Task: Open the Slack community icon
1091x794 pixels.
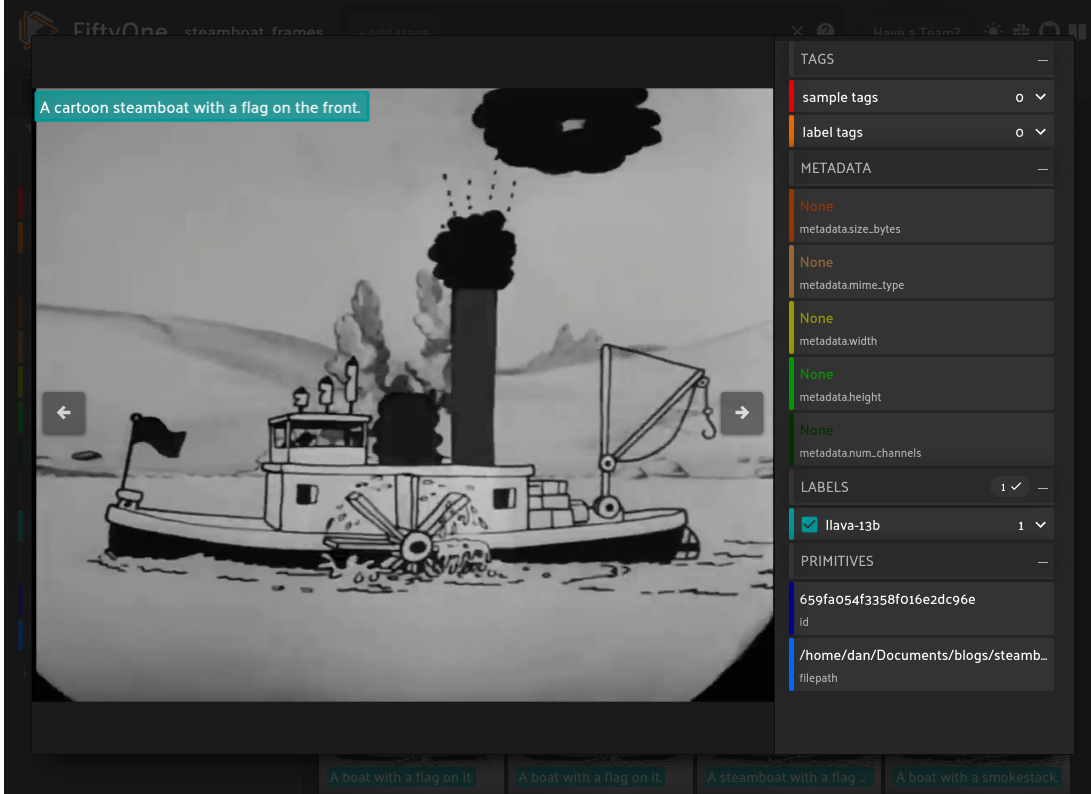Action: coord(1021,31)
